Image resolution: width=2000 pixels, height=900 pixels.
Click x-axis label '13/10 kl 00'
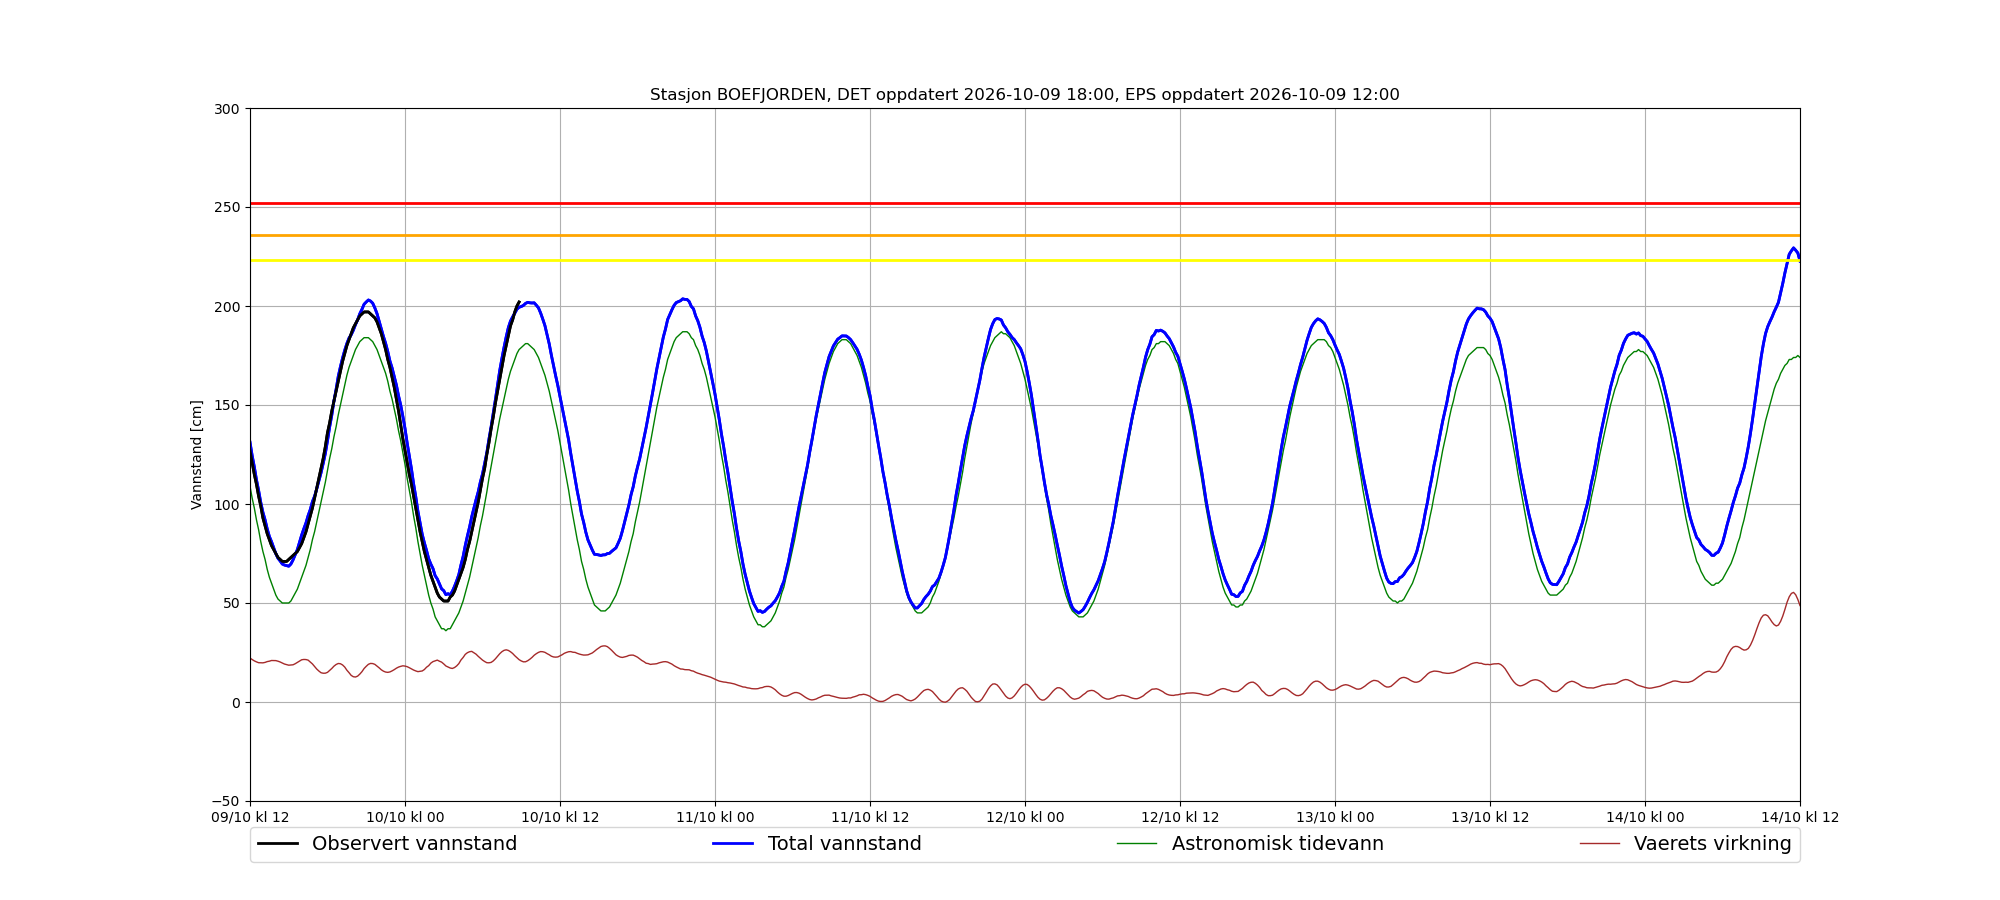(1335, 818)
